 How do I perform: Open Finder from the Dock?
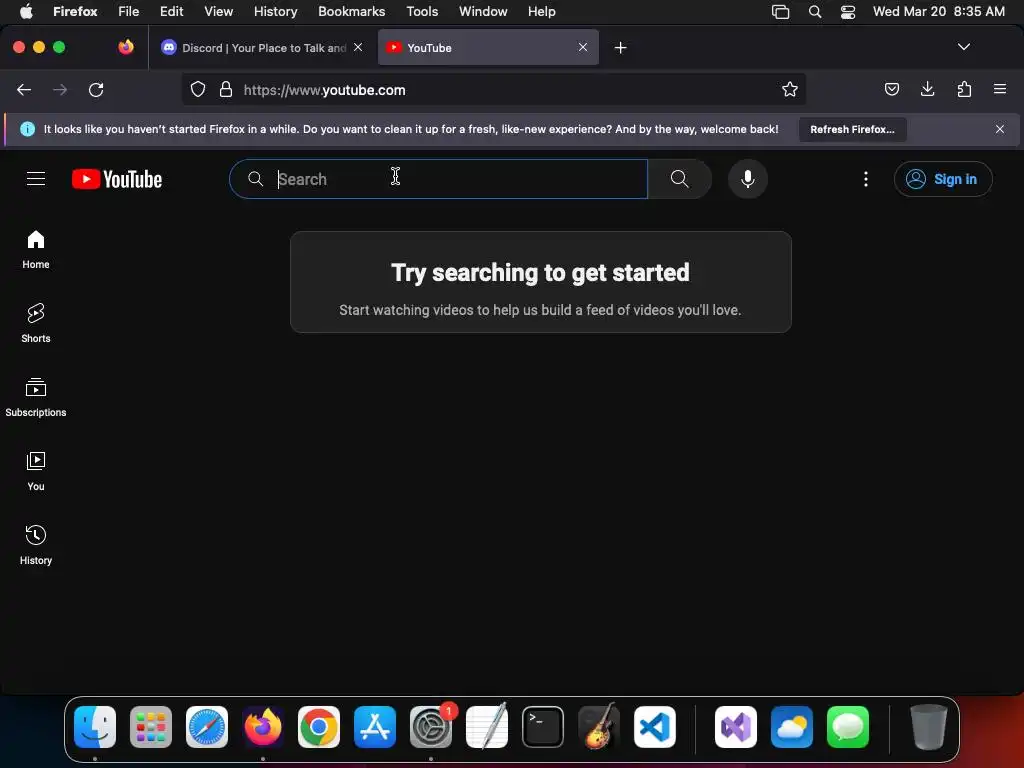[x=95, y=727]
